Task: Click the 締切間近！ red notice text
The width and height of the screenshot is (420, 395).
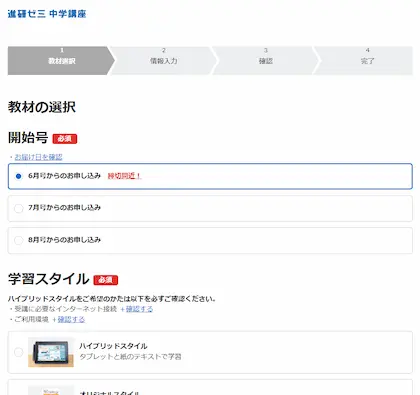Action: point(124,176)
